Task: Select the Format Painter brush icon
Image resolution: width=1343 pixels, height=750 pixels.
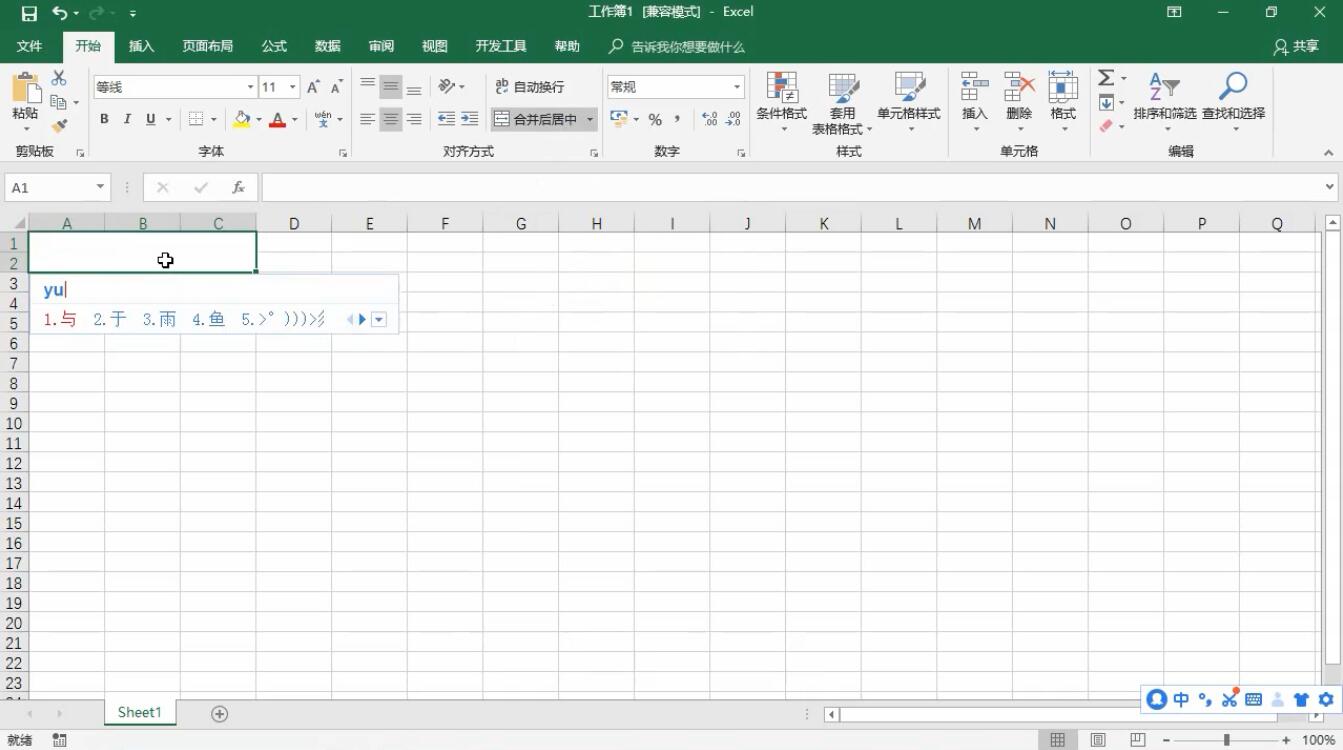Action: point(59,126)
